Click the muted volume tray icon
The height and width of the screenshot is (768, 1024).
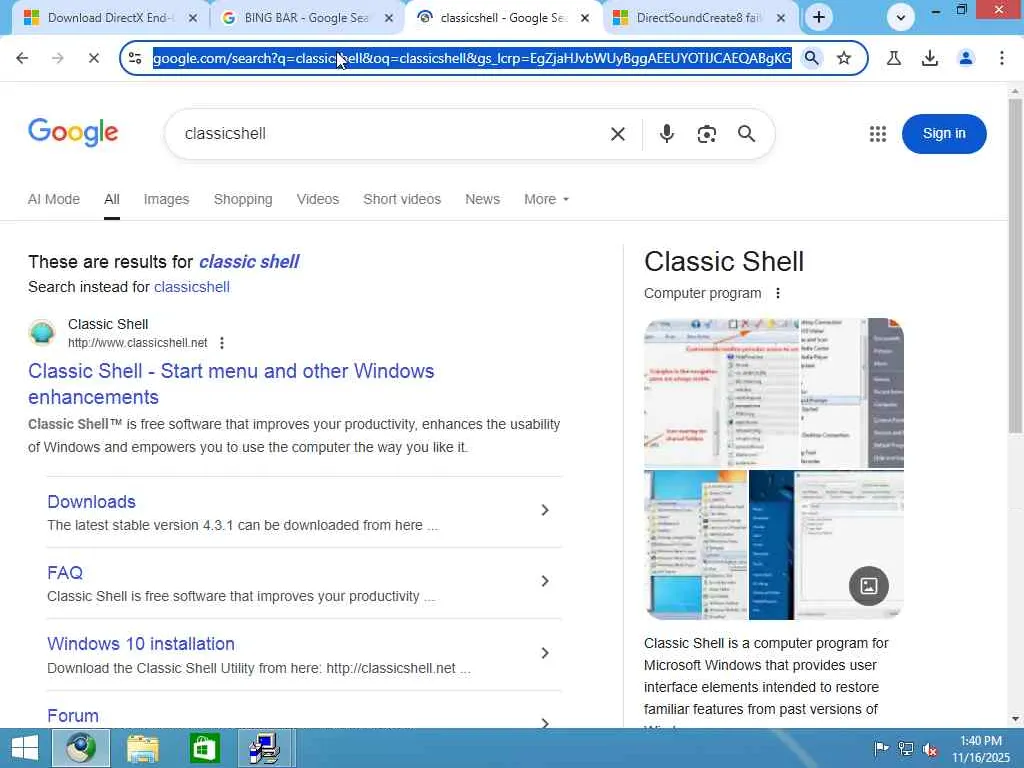pyautogui.click(x=930, y=749)
